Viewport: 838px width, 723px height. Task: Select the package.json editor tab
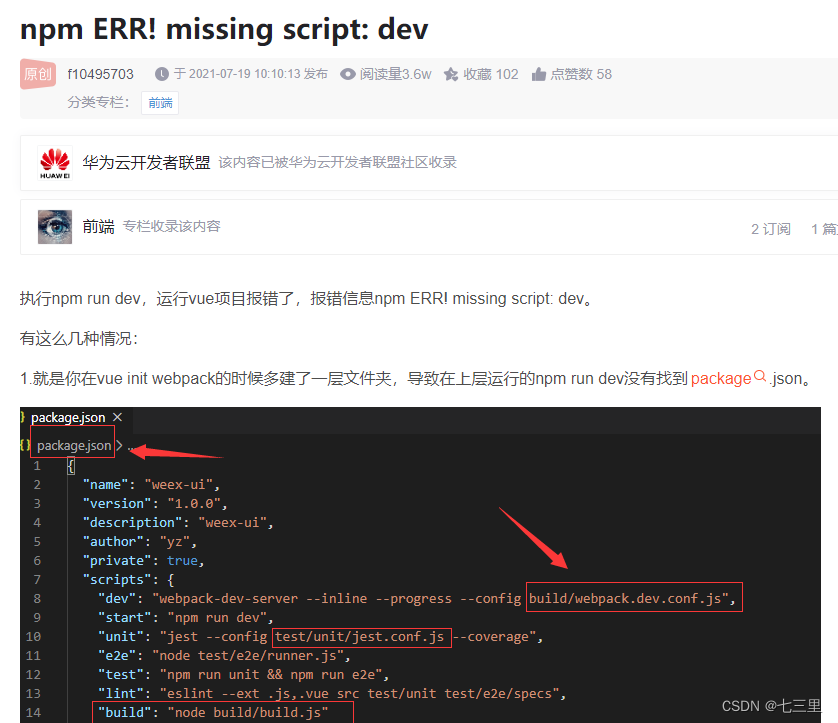tap(68, 417)
